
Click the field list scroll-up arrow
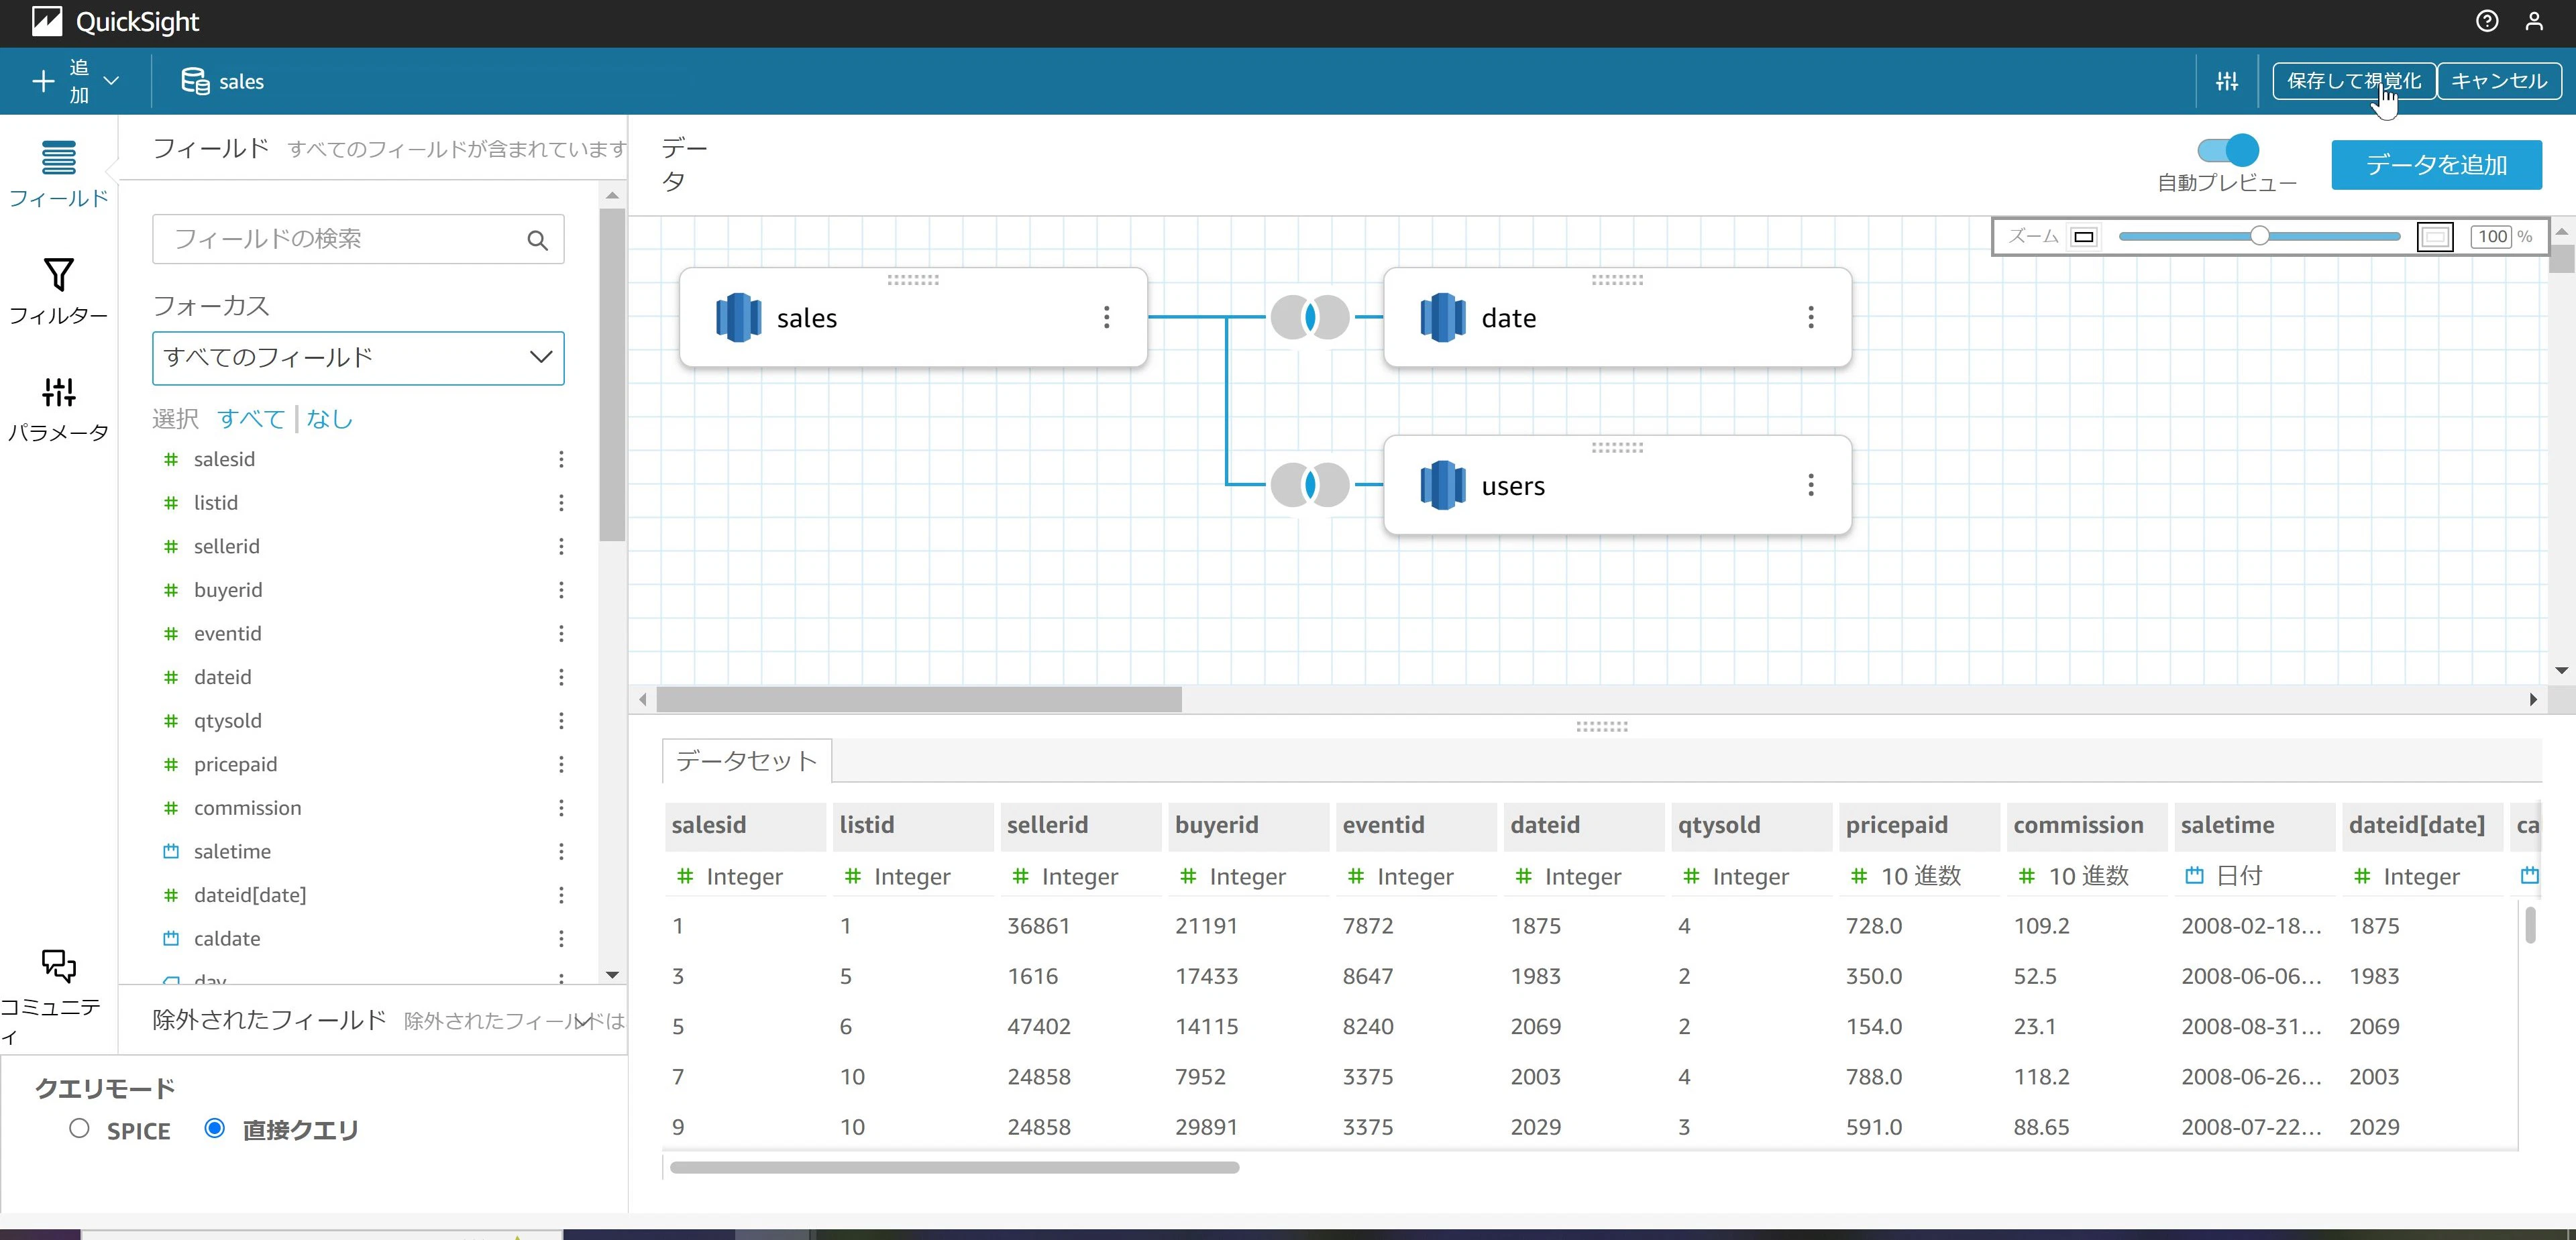612,195
